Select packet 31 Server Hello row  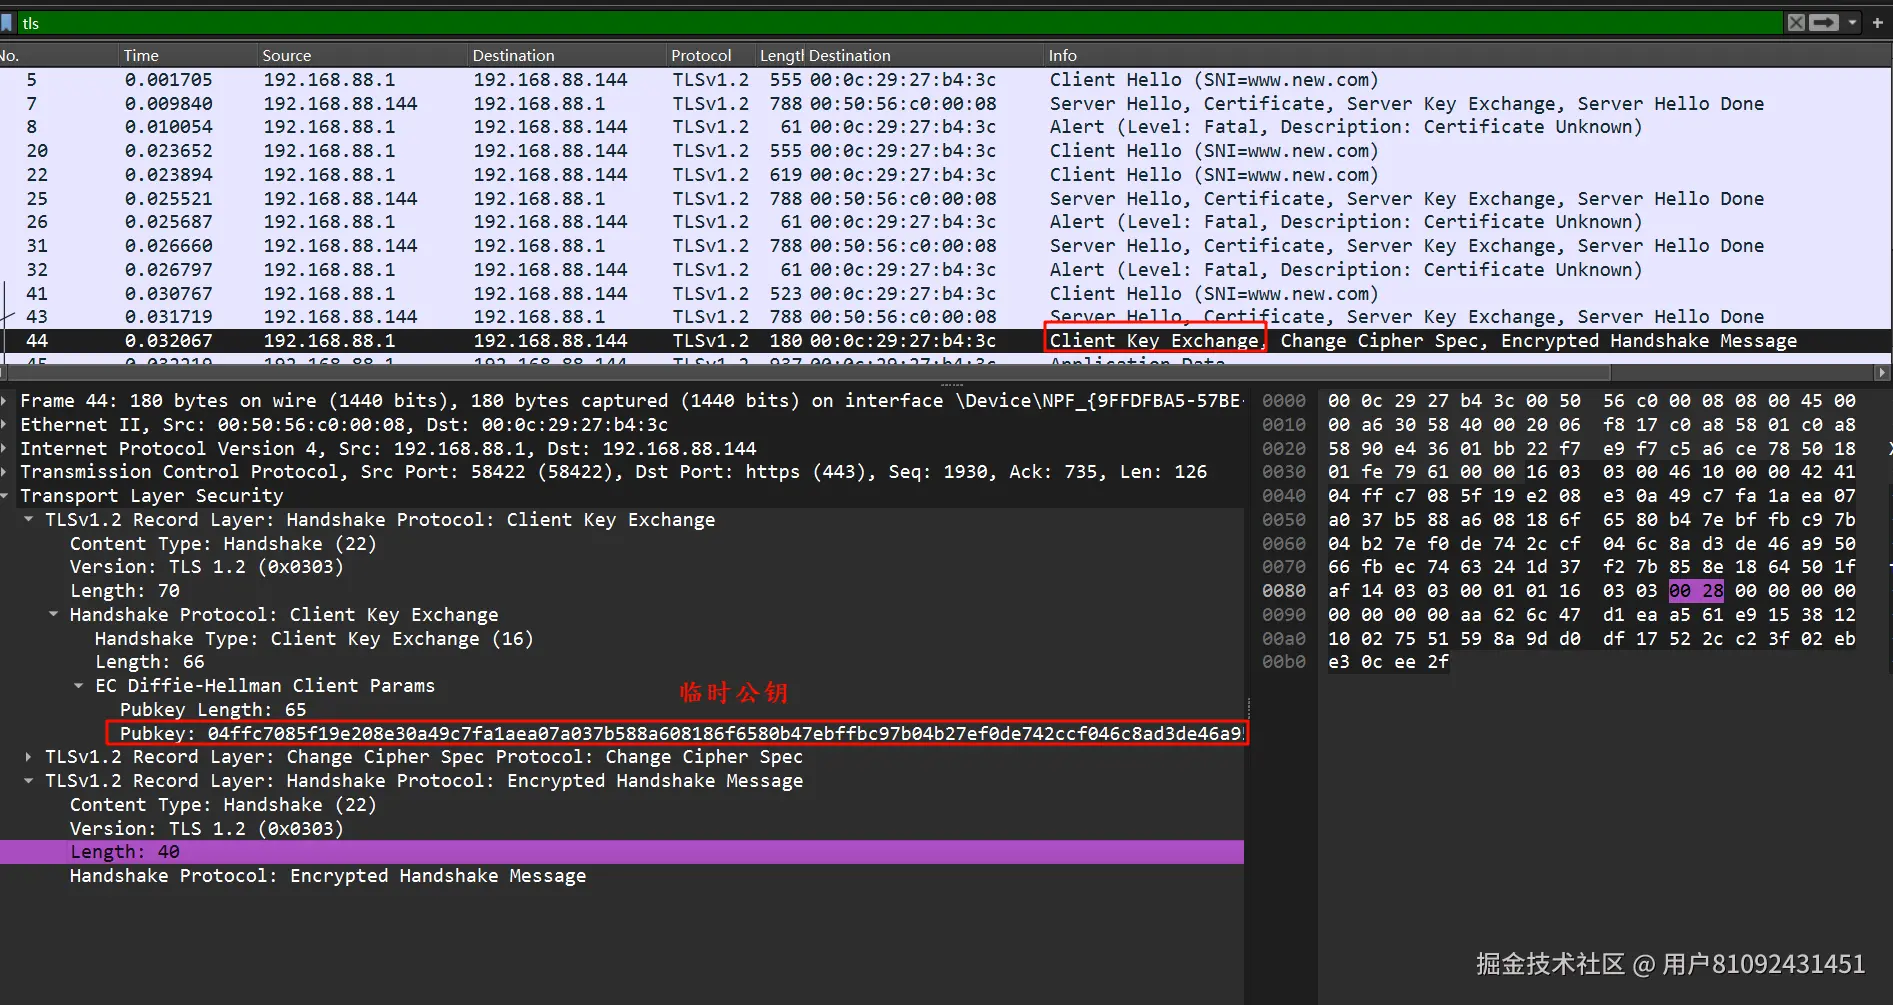pyautogui.click(x=945, y=246)
